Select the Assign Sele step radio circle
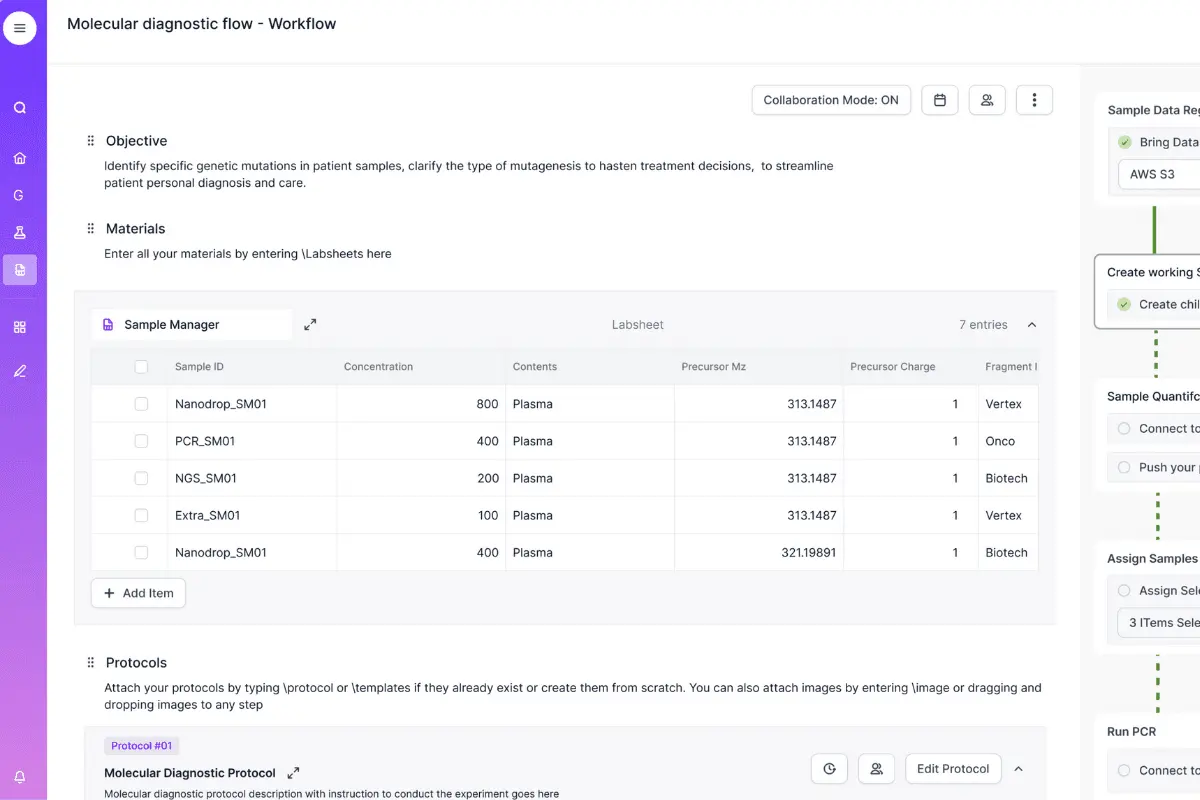This screenshot has height=800, width=1200. [1124, 591]
